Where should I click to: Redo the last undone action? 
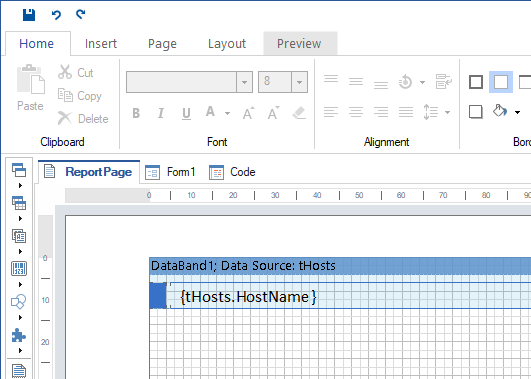pos(80,14)
